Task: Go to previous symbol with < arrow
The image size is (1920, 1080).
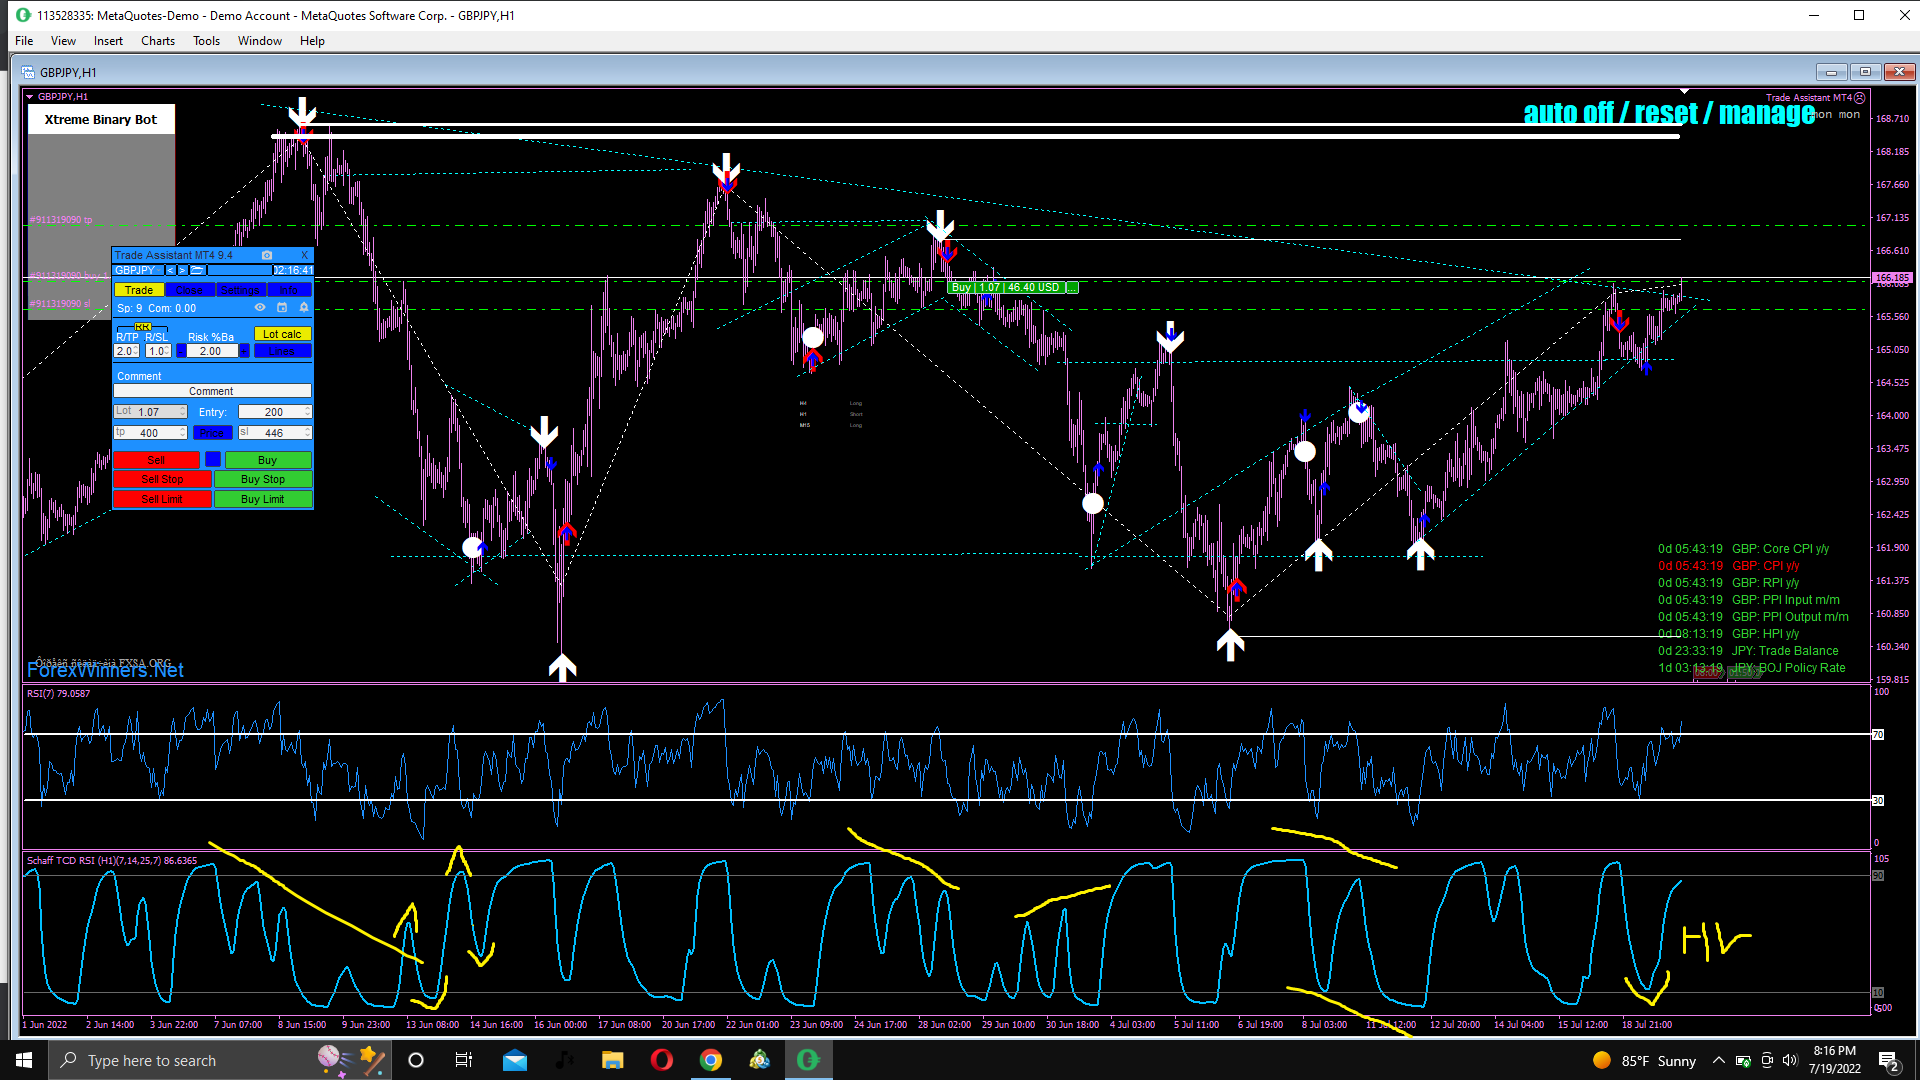Action: pos(170,270)
